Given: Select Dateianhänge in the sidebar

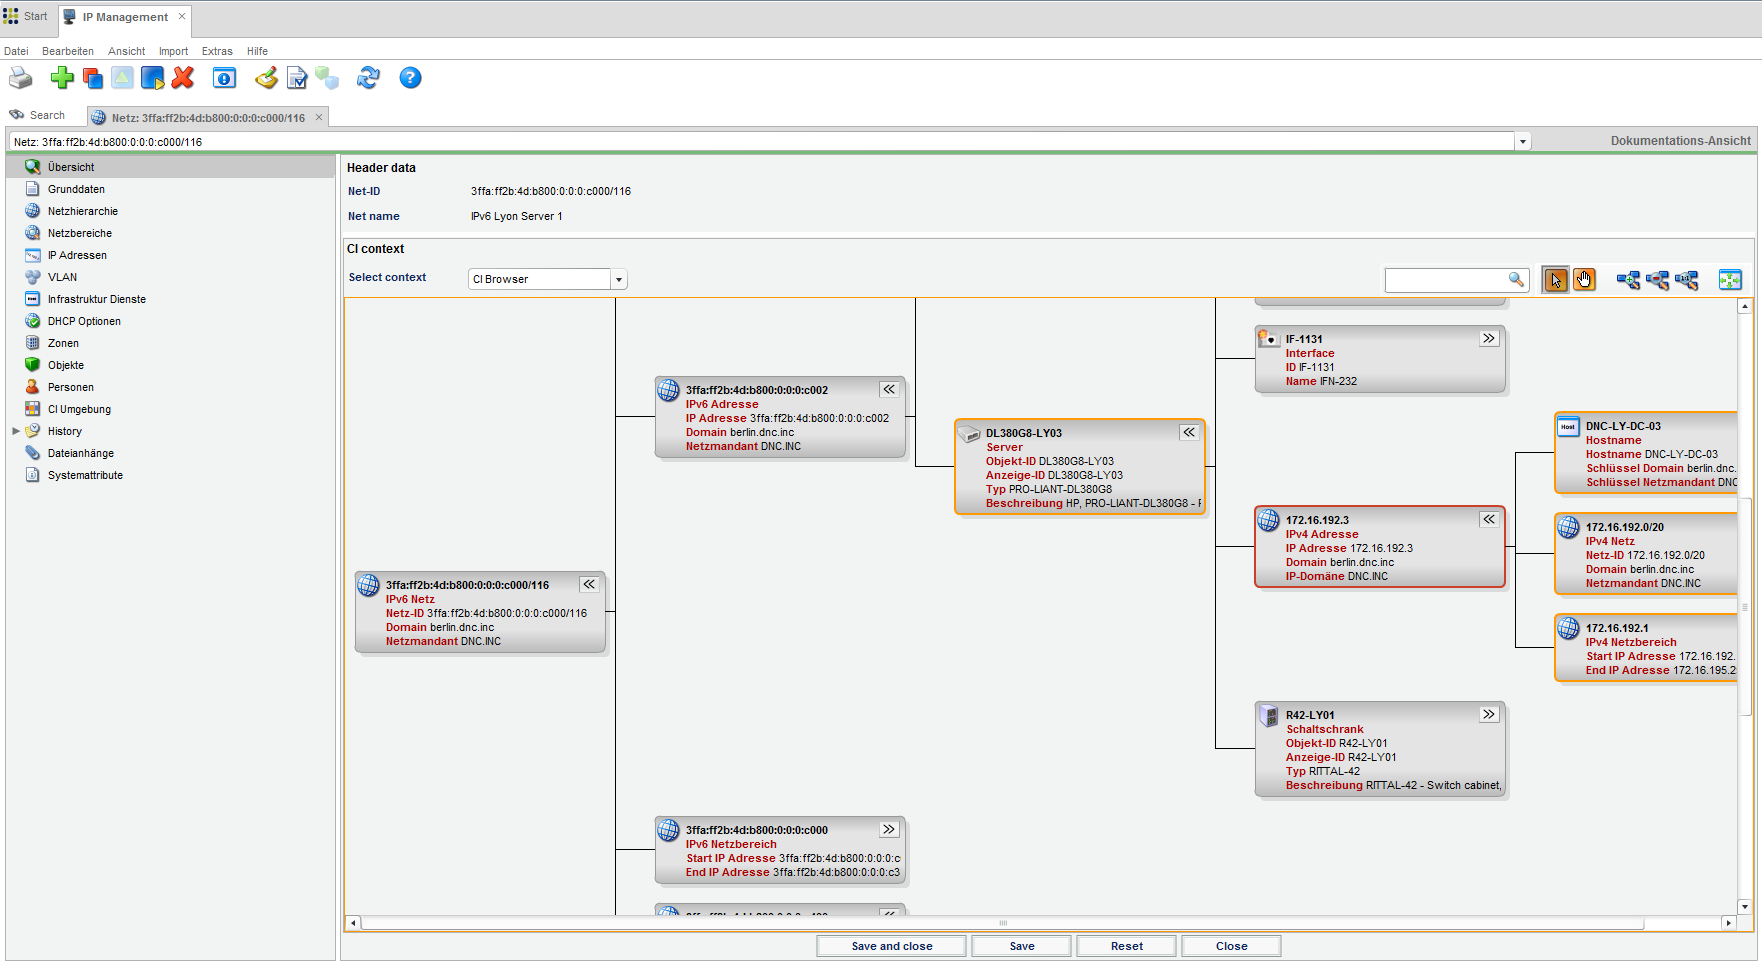Looking at the screenshot, I should (170, 453).
